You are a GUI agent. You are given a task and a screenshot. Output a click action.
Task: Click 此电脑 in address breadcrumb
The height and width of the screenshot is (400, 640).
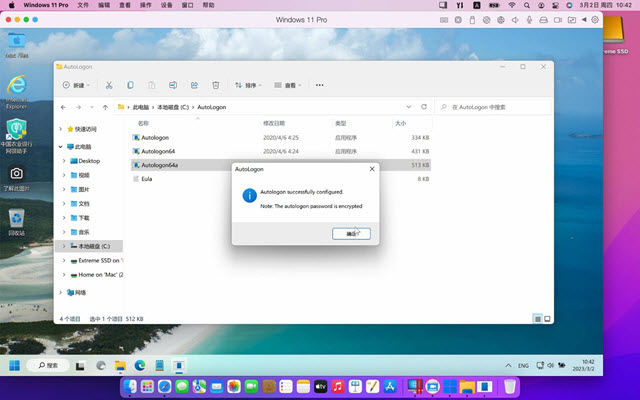click(141, 107)
